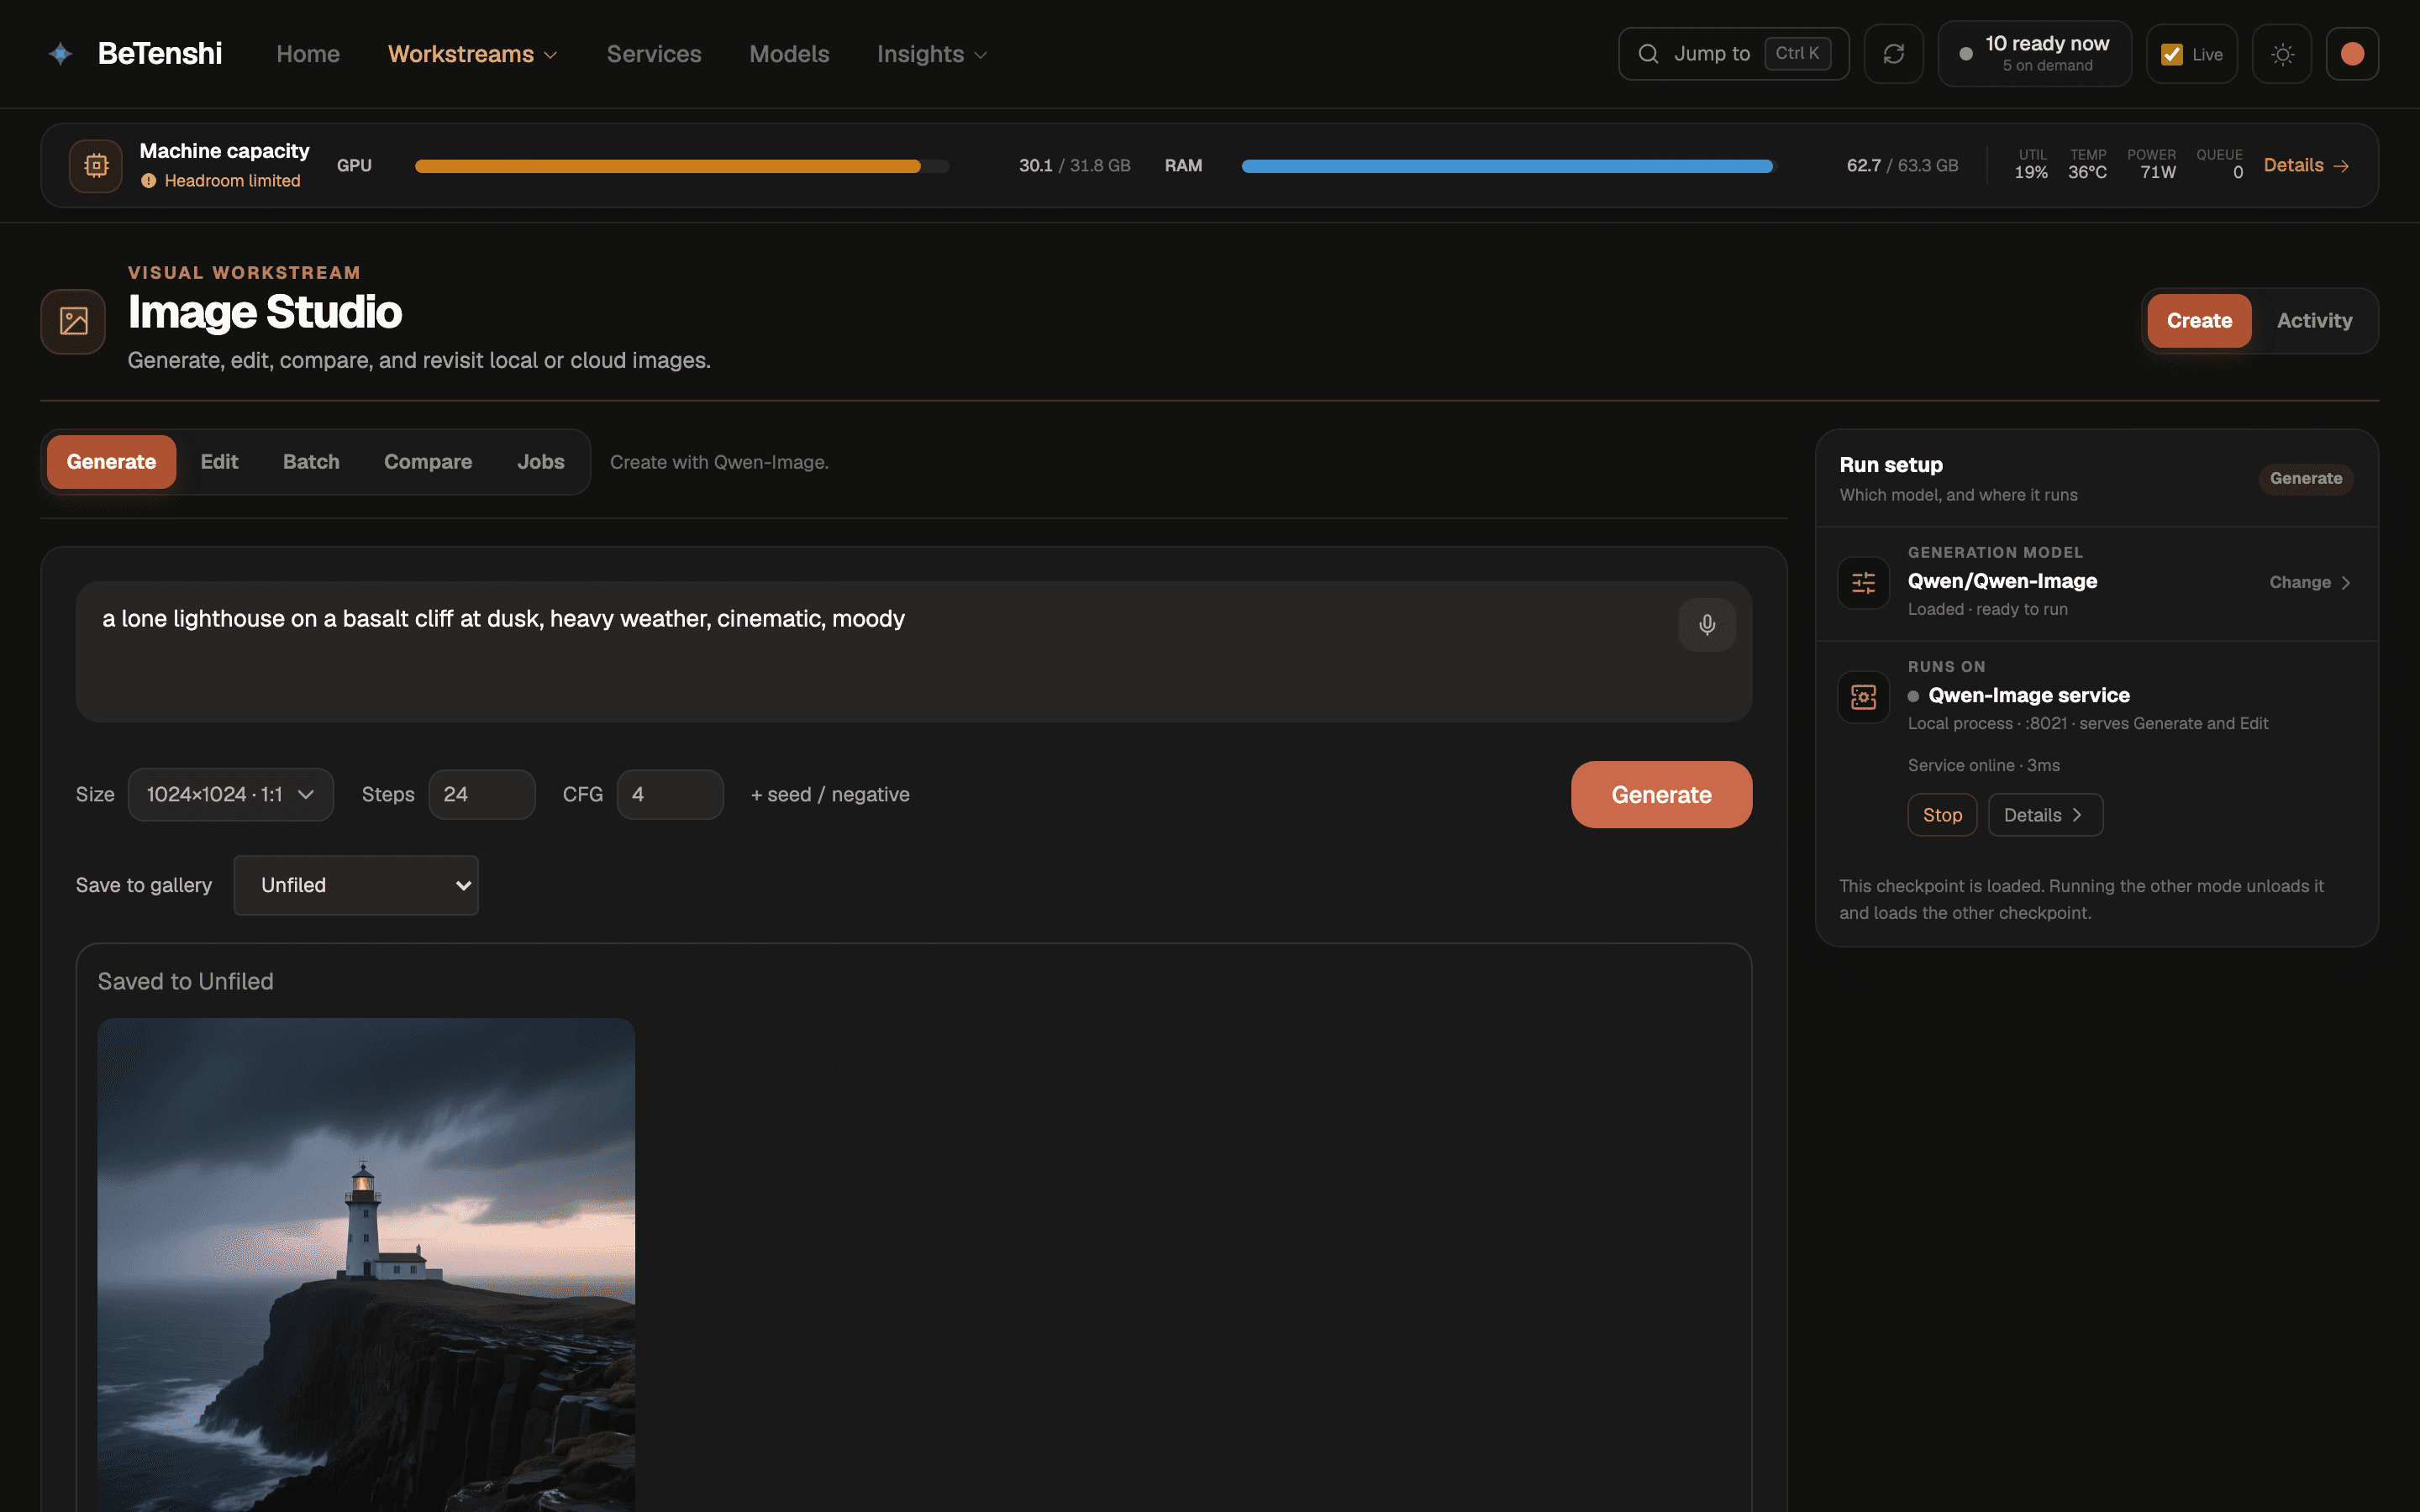Image resolution: width=2420 pixels, height=1512 pixels.
Task: Click the GPU memory usage bar
Action: pyautogui.click(x=682, y=166)
